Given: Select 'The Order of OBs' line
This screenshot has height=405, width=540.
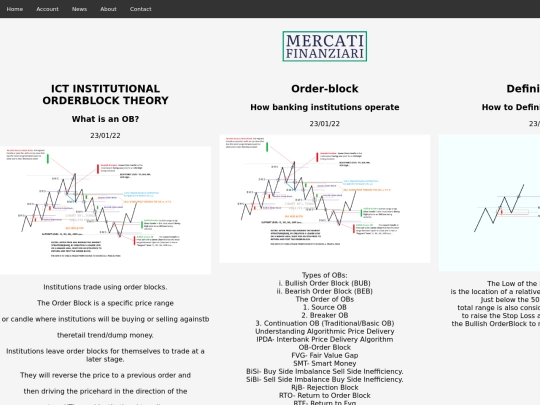Looking at the screenshot, I should click(325, 299).
